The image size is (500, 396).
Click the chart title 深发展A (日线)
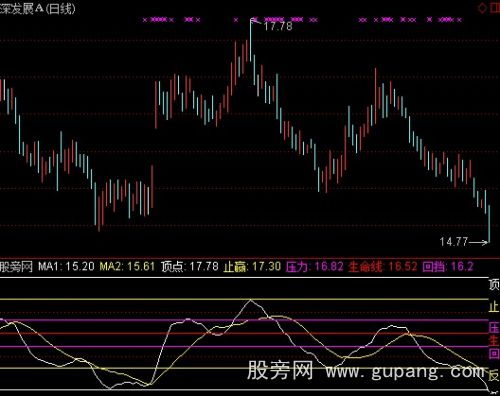click(x=37, y=8)
